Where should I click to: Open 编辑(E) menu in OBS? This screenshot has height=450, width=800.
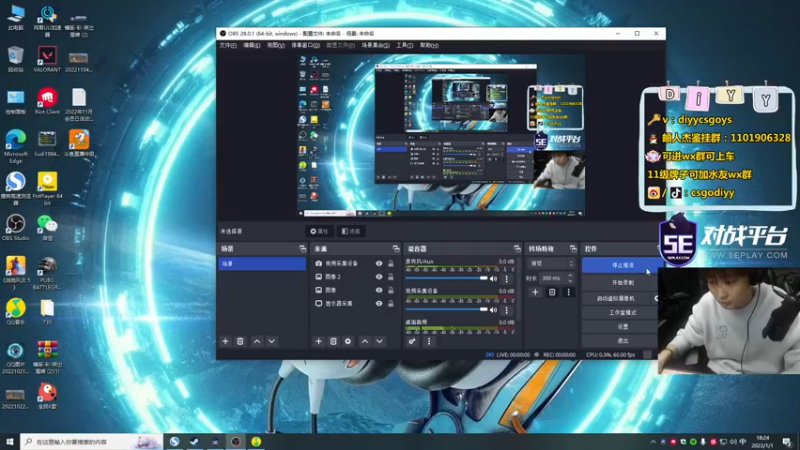click(x=252, y=45)
